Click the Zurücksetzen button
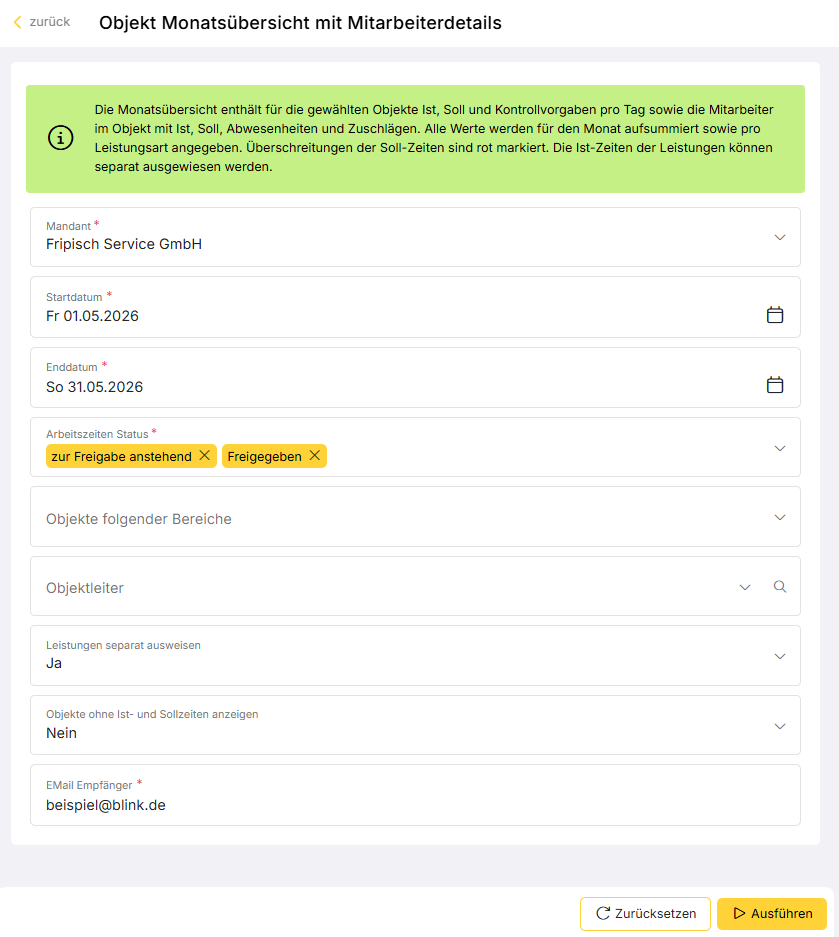Image resolution: width=839 pixels, height=937 pixels. (x=645, y=914)
